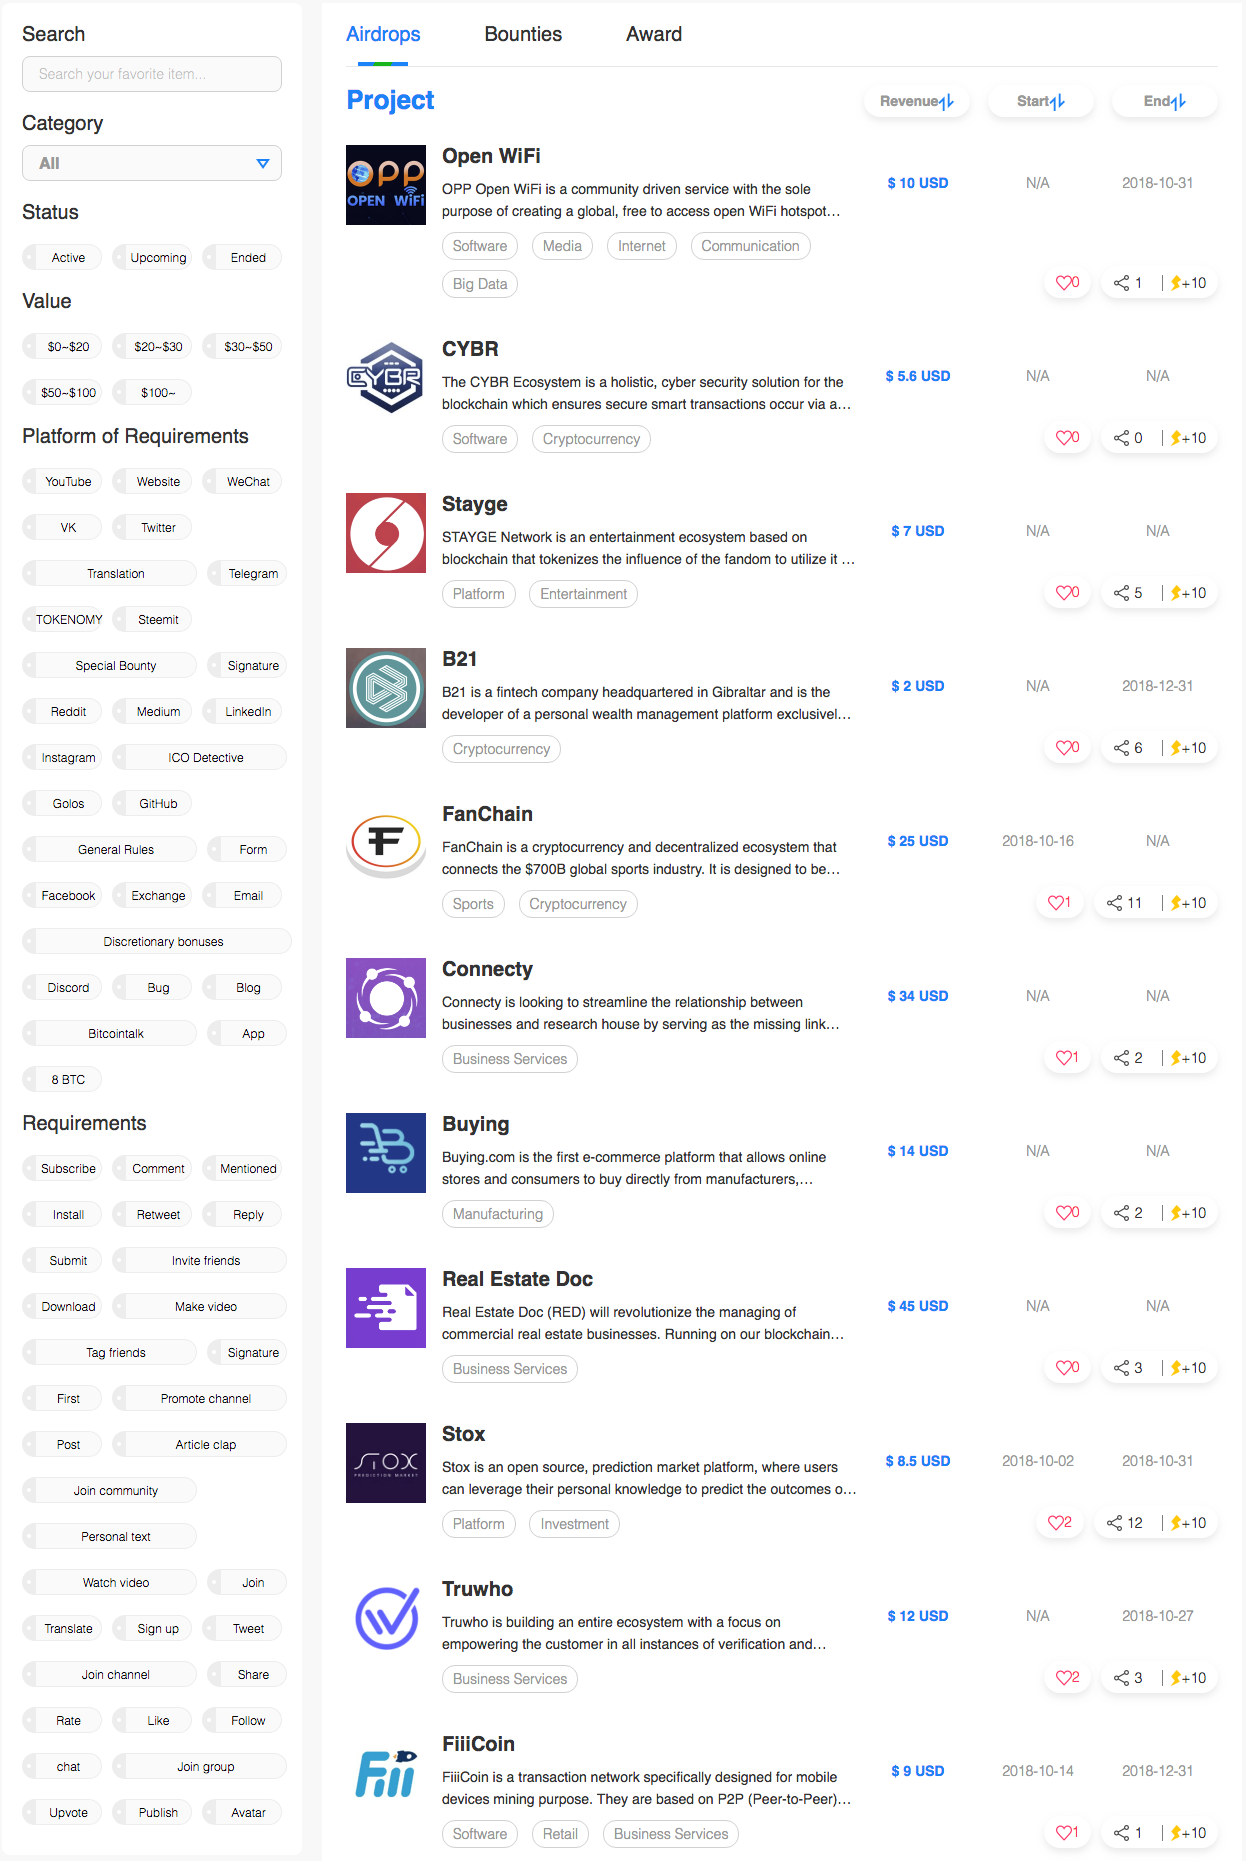Sort projects by Revenue
The image size is (1246, 1861).
(x=917, y=101)
